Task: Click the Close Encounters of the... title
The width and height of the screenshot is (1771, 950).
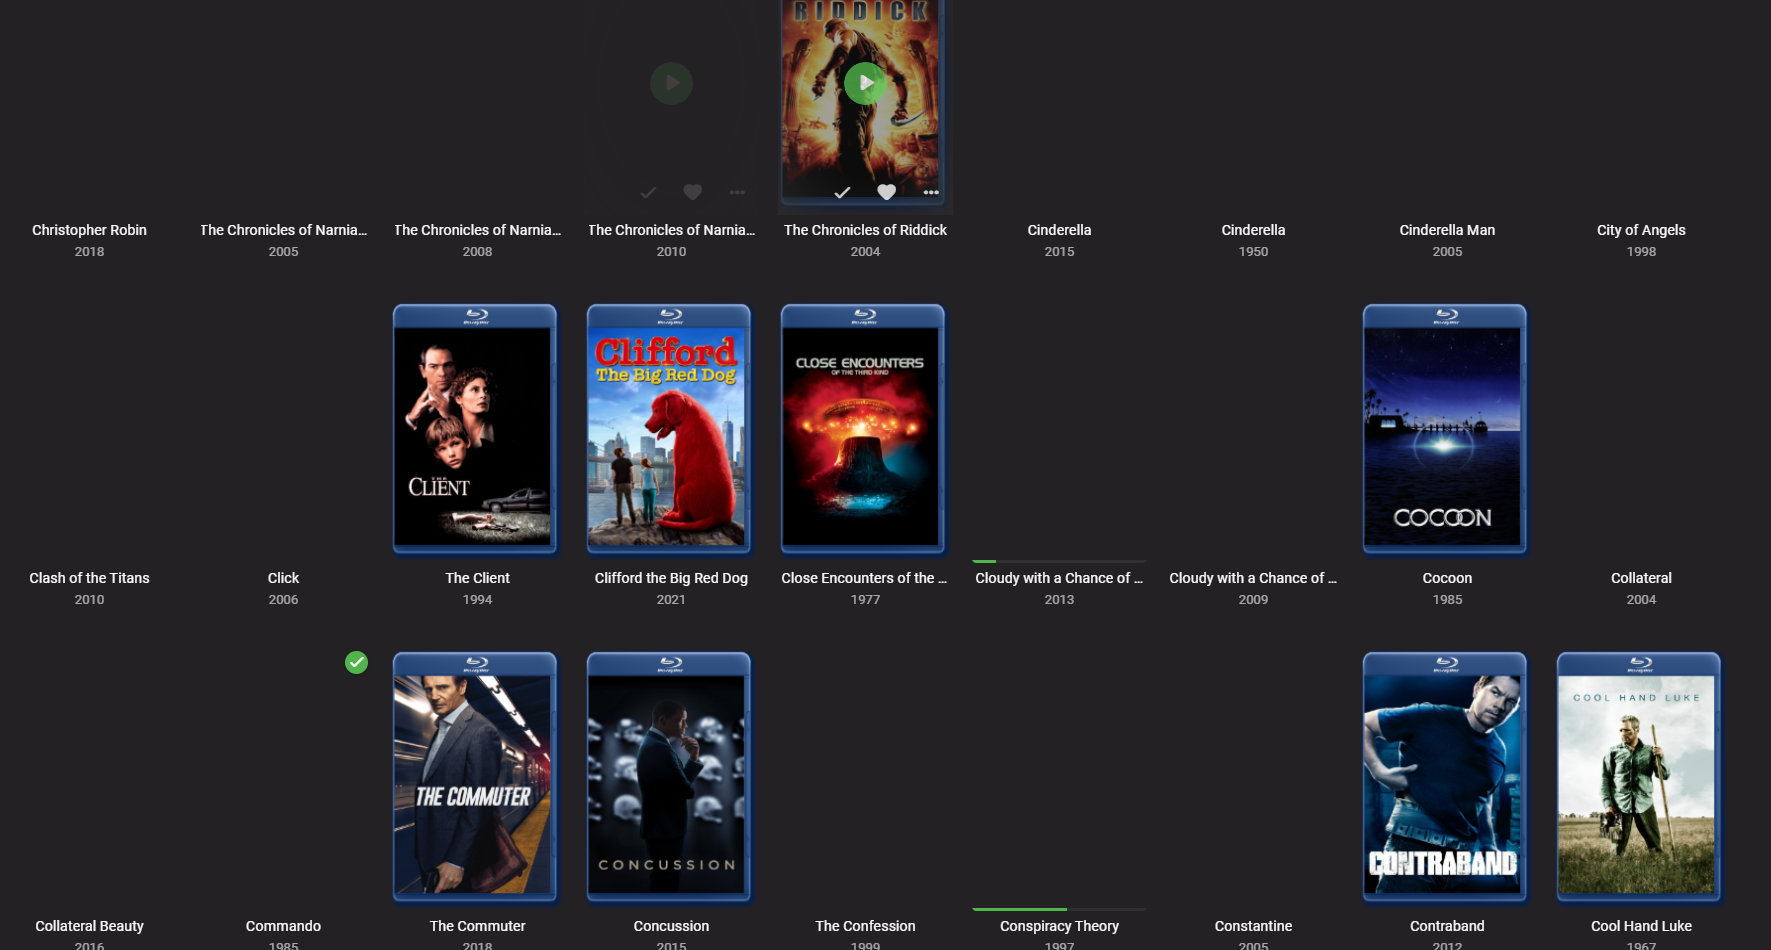Action: tap(865, 578)
